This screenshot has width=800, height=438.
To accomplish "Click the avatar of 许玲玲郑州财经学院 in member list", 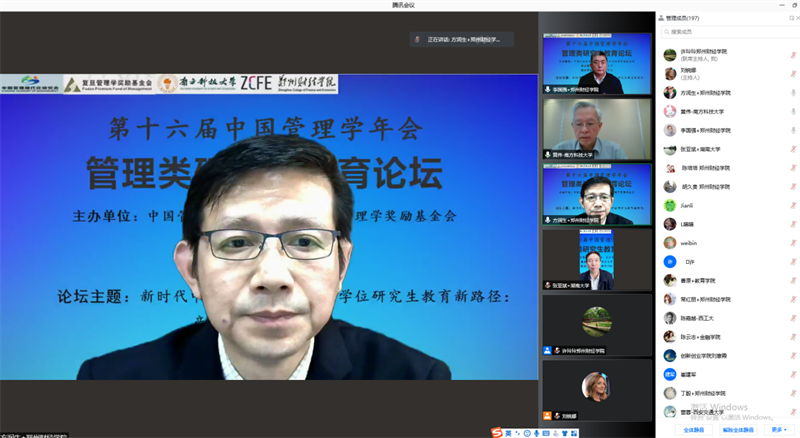I will point(669,54).
